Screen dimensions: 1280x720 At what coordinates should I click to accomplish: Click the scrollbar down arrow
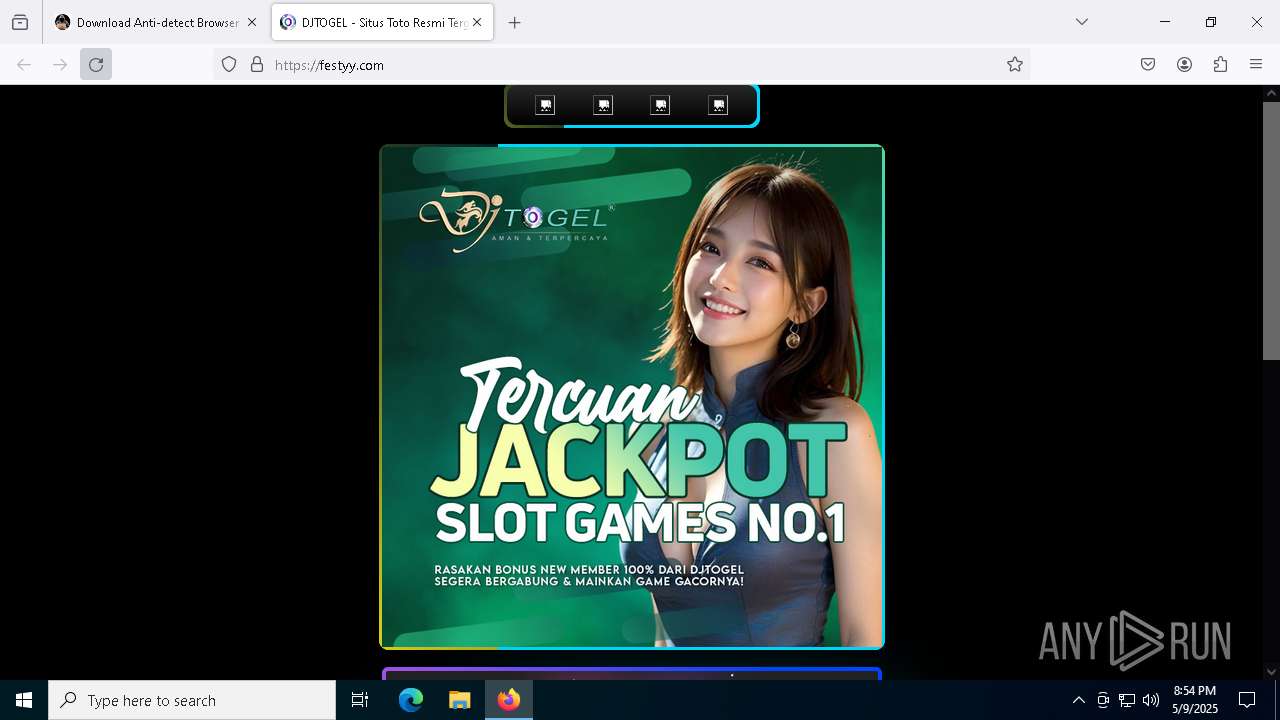(1271, 672)
